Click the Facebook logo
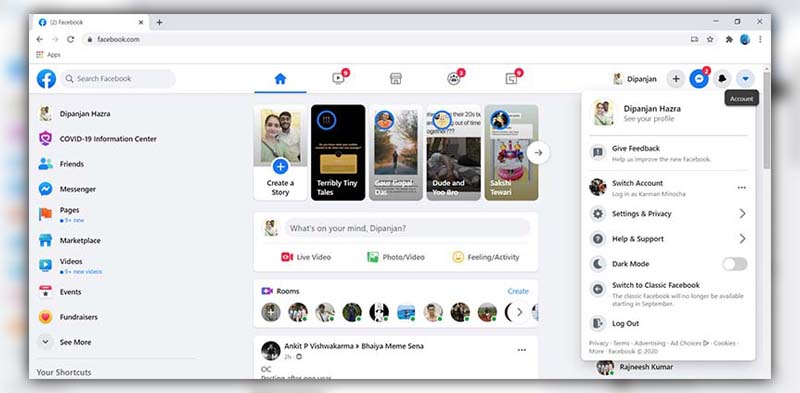This screenshot has width=800, height=393. tap(46, 79)
